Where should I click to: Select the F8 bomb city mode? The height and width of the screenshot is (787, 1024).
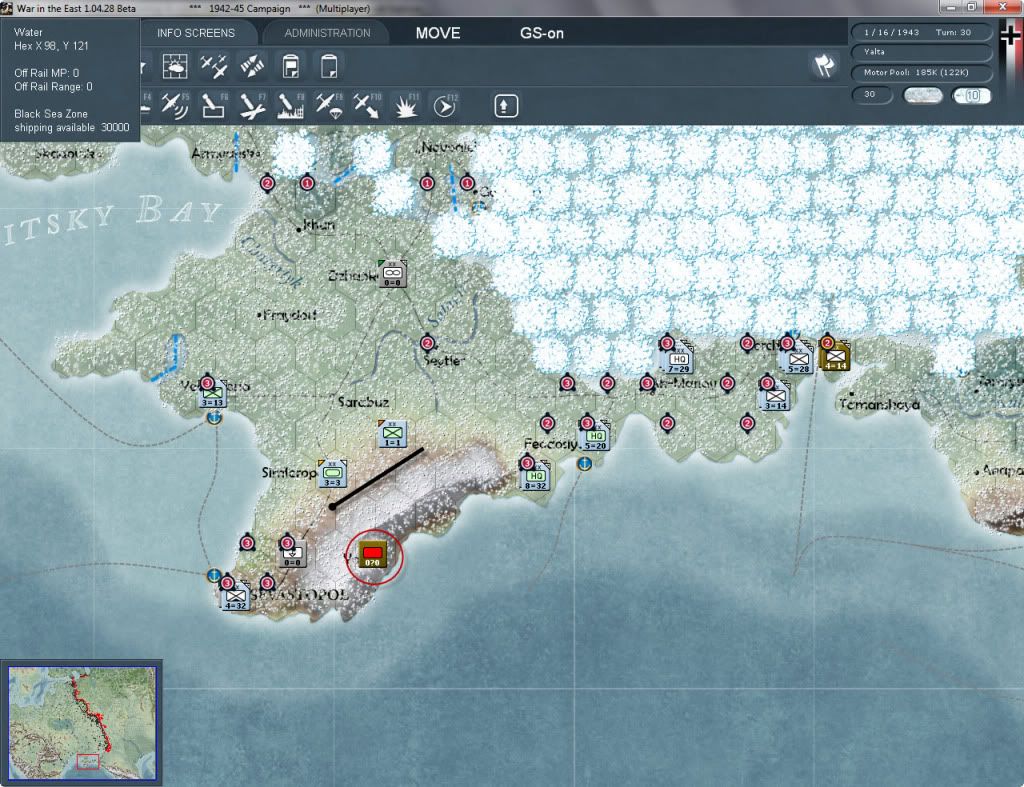point(291,106)
